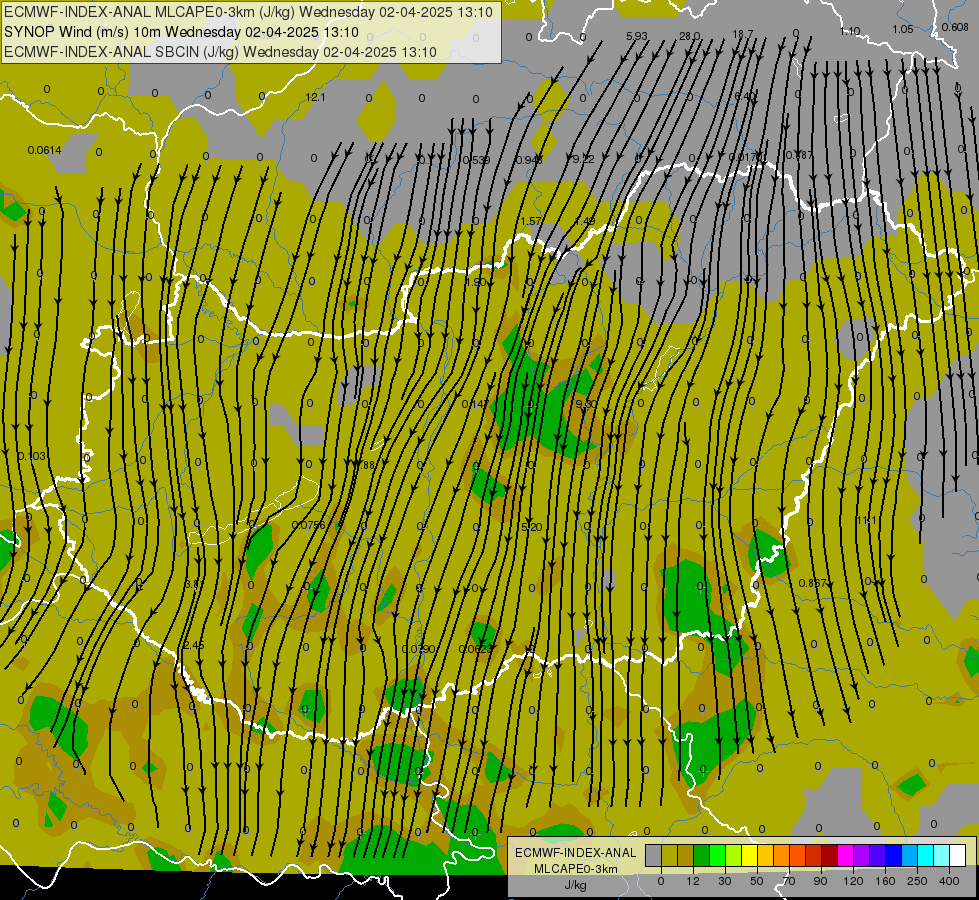The width and height of the screenshot is (979, 900).
Task: Click the legend tick label 12
Action: tap(693, 881)
